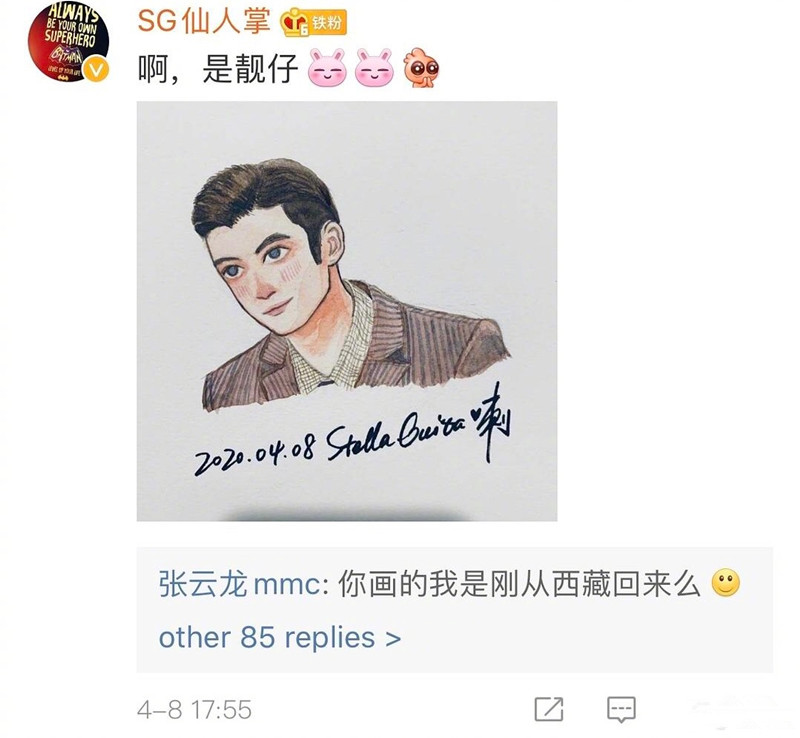Tap the first pink rabbit emoji
The width and height of the screenshot is (800, 738).
(328, 68)
